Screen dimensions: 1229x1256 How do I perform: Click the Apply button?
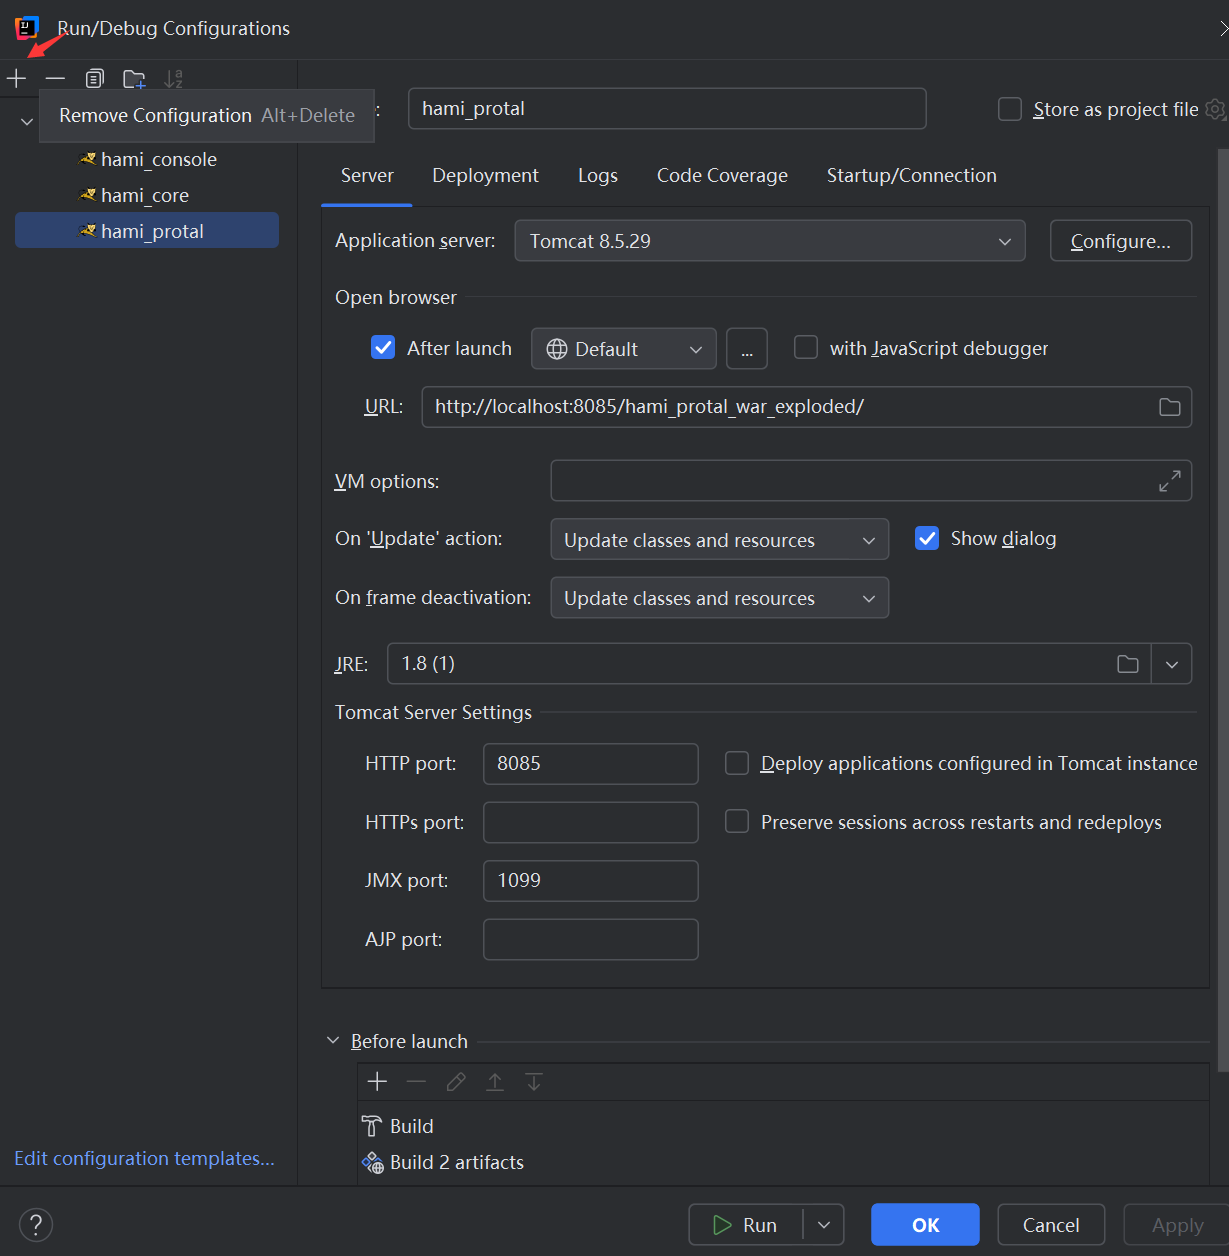point(1177,1225)
